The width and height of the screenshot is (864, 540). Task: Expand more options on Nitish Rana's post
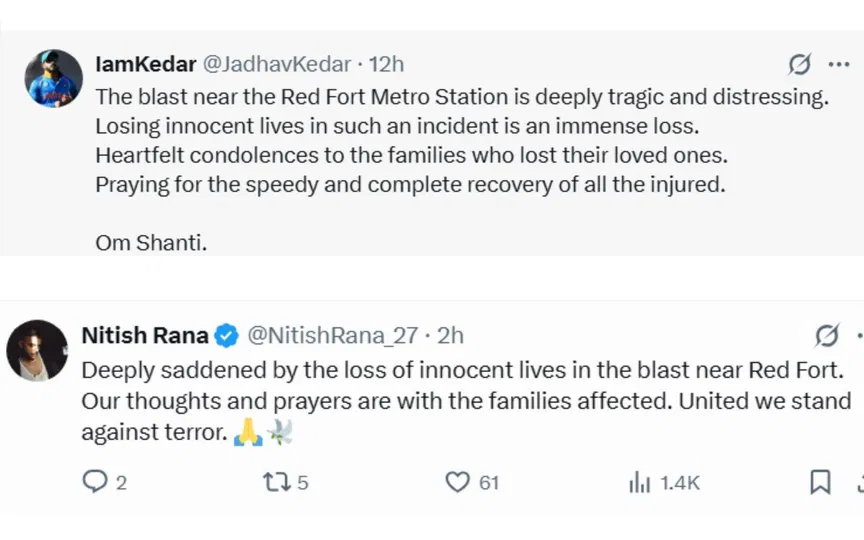(x=859, y=335)
